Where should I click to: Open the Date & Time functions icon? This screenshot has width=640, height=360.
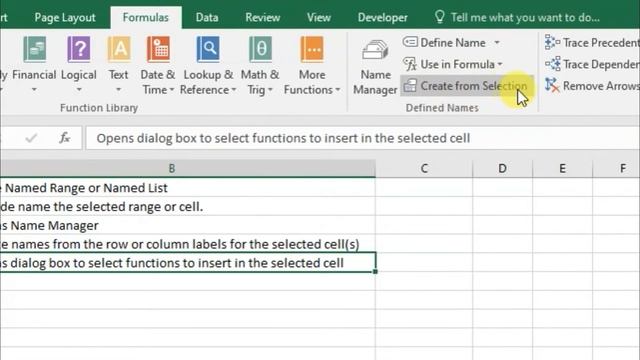point(158,49)
